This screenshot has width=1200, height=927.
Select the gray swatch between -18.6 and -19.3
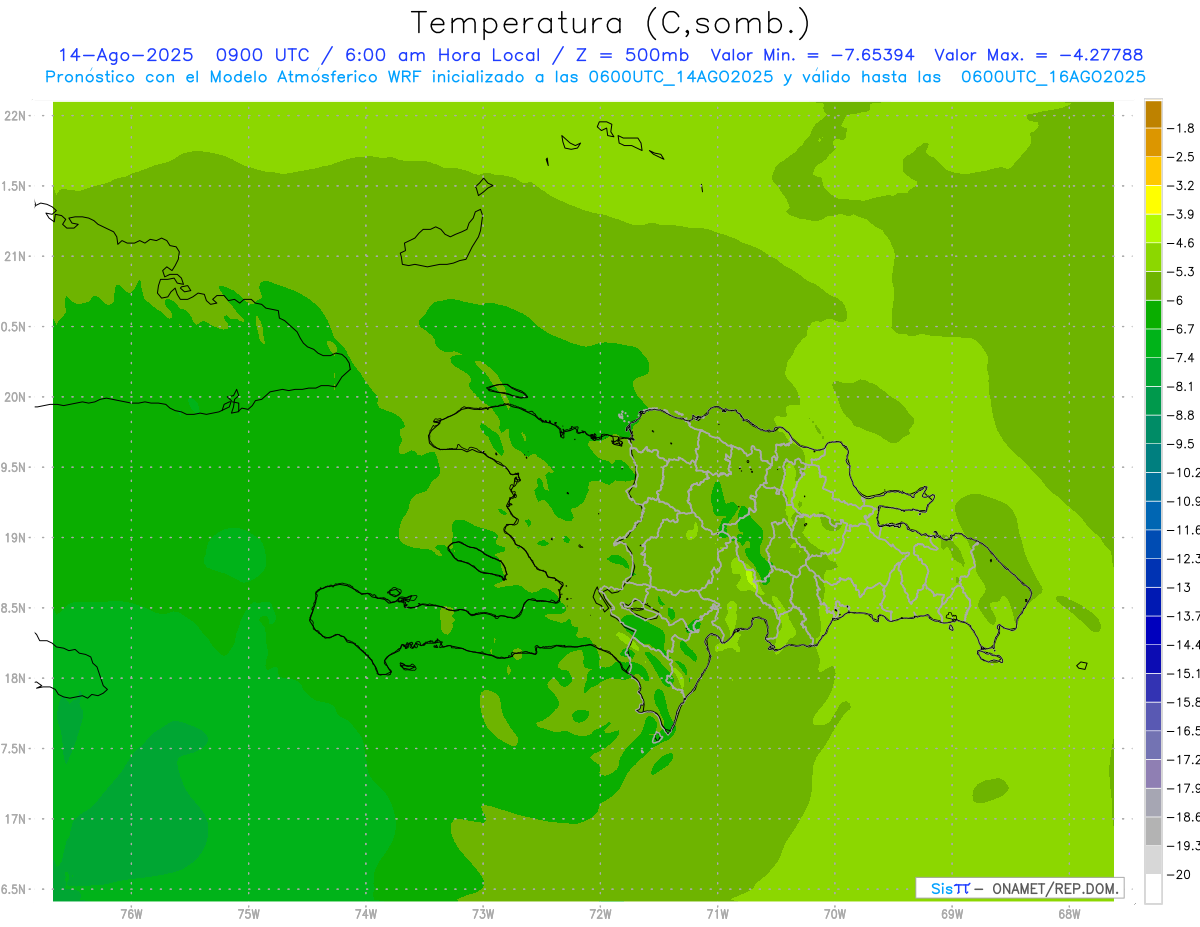tap(1153, 831)
